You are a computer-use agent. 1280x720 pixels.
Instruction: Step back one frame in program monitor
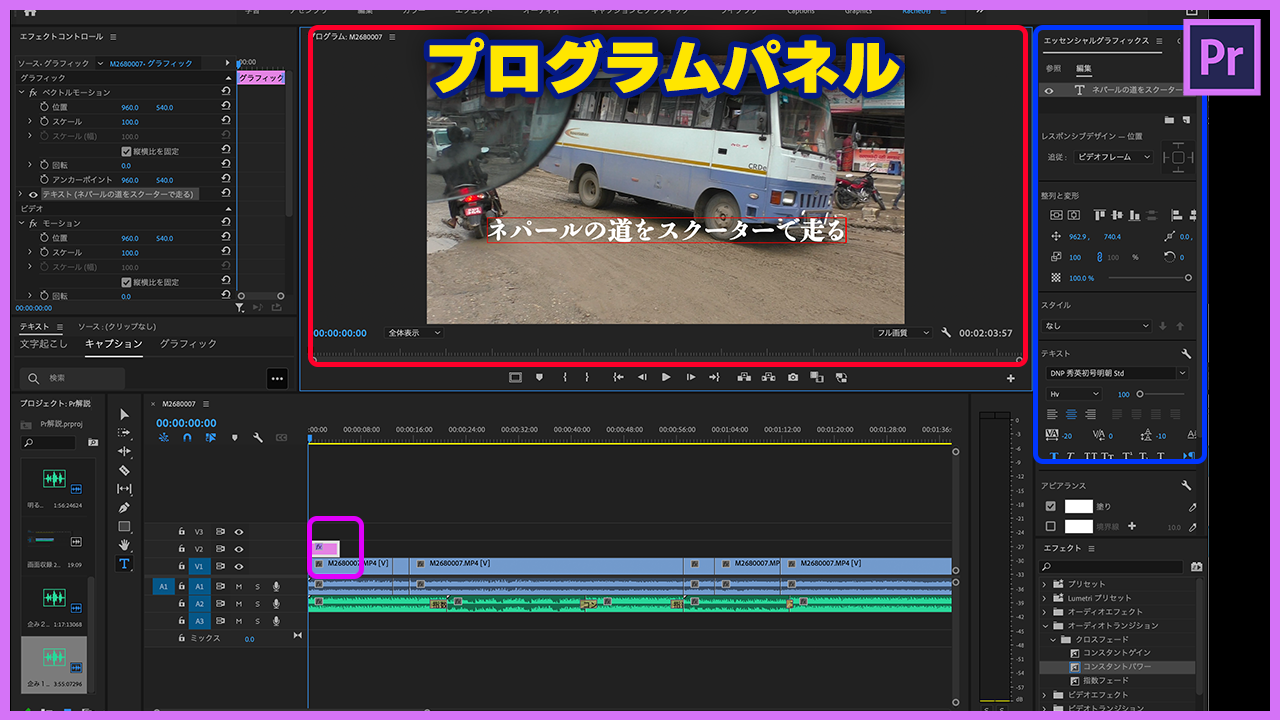pyautogui.click(x=642, y=377)
